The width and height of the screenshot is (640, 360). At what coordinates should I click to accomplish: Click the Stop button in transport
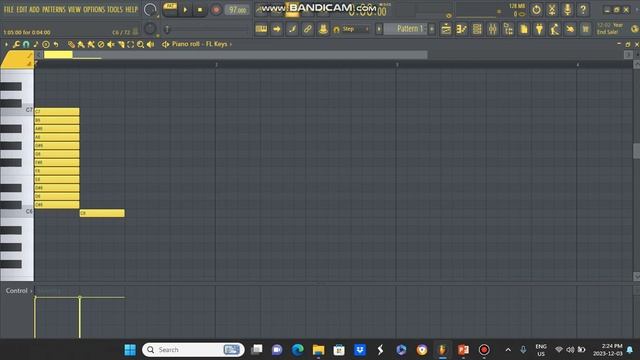point(200,10)
